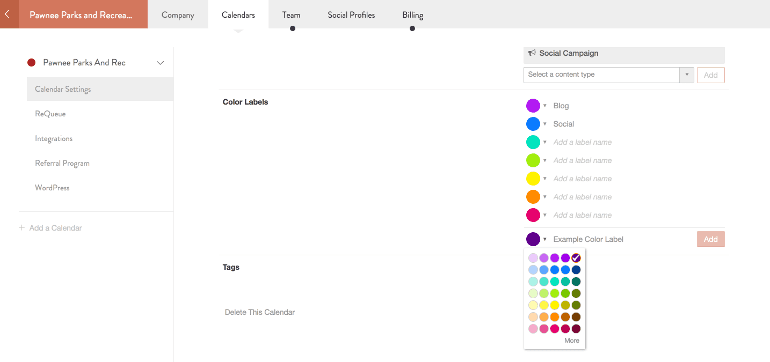Viewport: 770px width, 362px height.
Task: Open ReQueue in the sidebar
Action: (x=50, y=114)
